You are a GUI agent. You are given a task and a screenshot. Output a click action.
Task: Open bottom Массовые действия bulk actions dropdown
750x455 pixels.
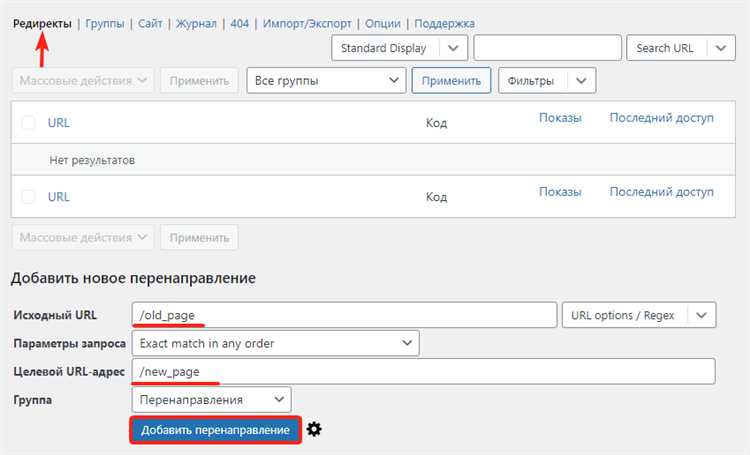tap(83, 237)
